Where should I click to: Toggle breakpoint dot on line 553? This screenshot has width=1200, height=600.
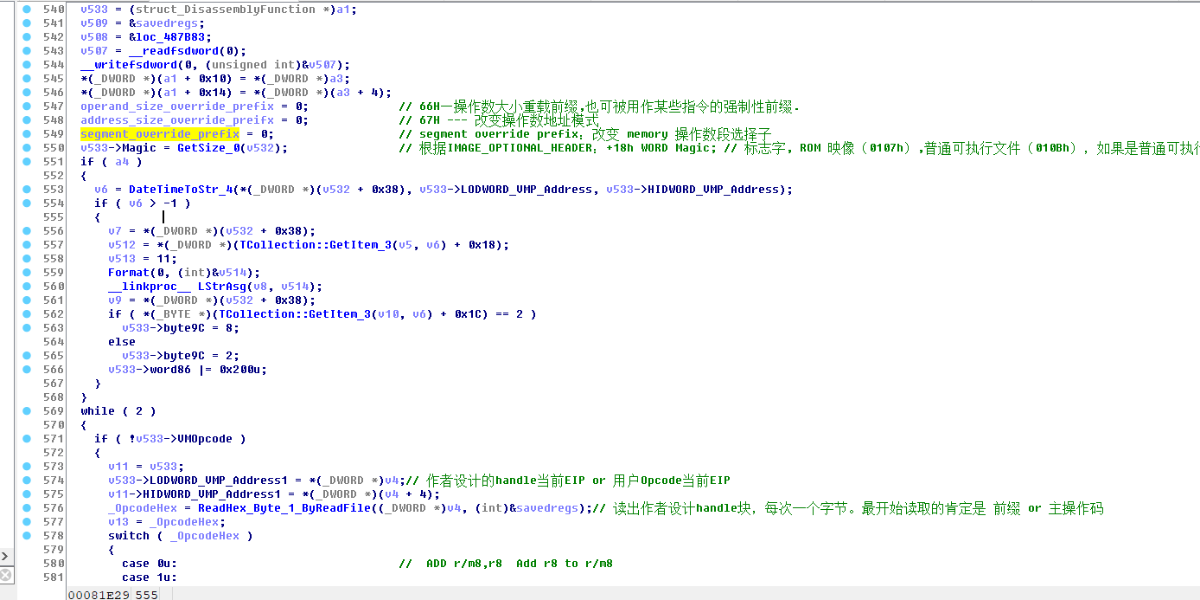(x=26, y=189)
